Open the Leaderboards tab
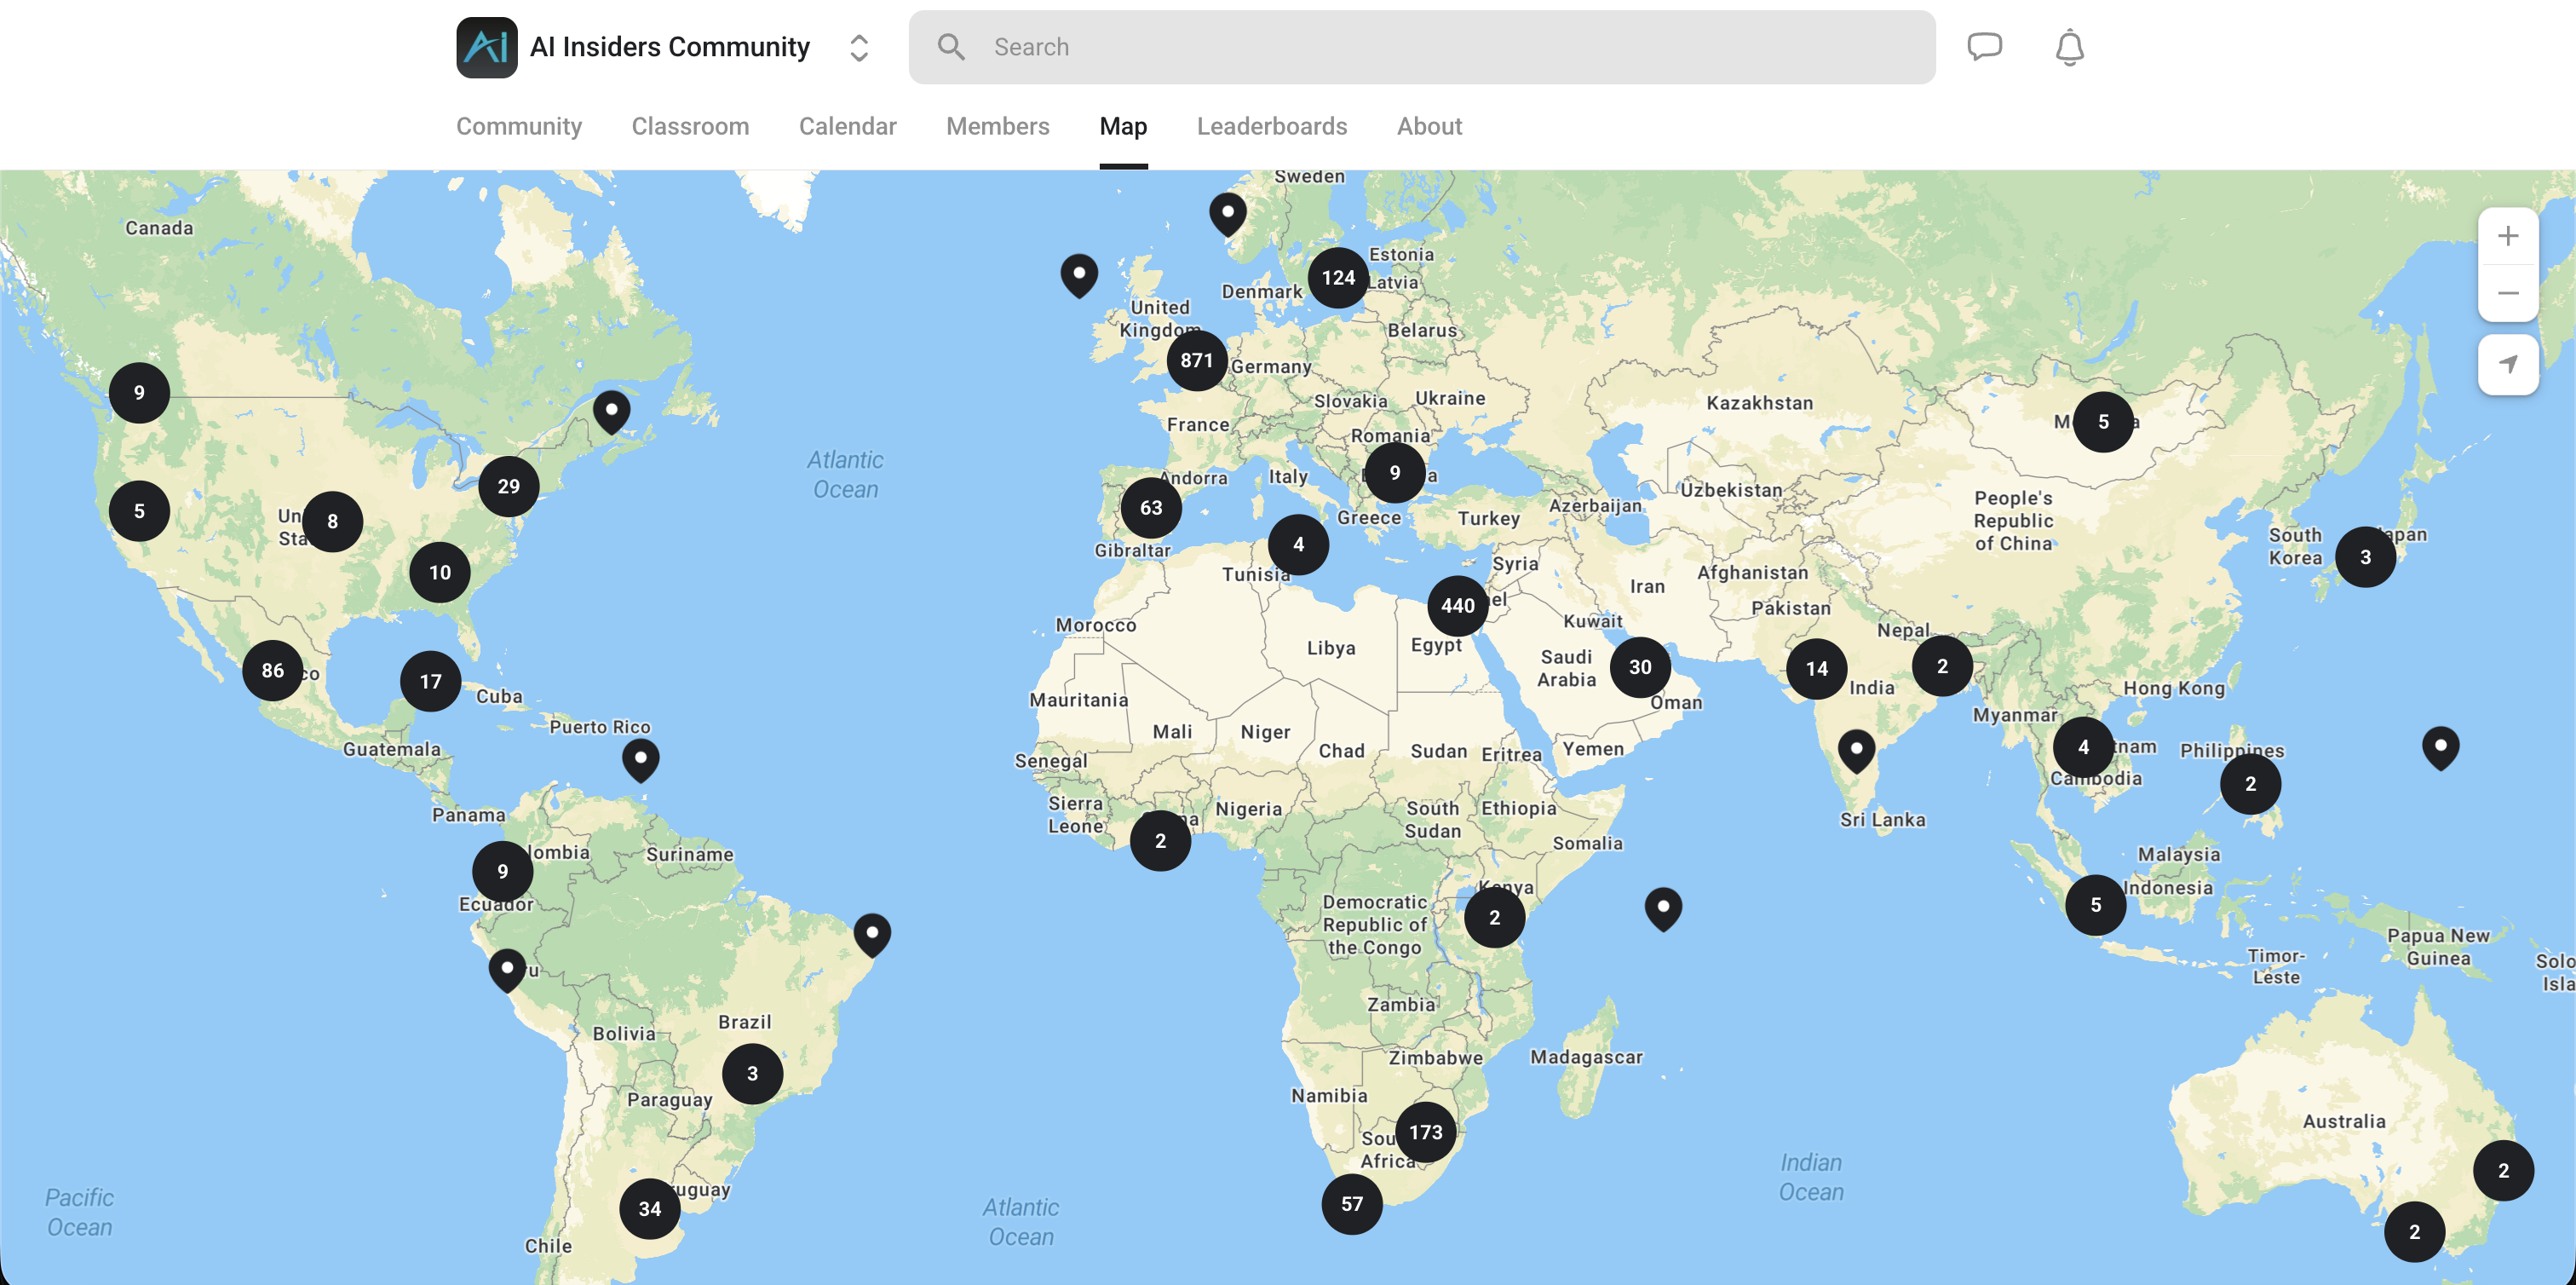2576x1285 pixels. tap(1271, 126)
